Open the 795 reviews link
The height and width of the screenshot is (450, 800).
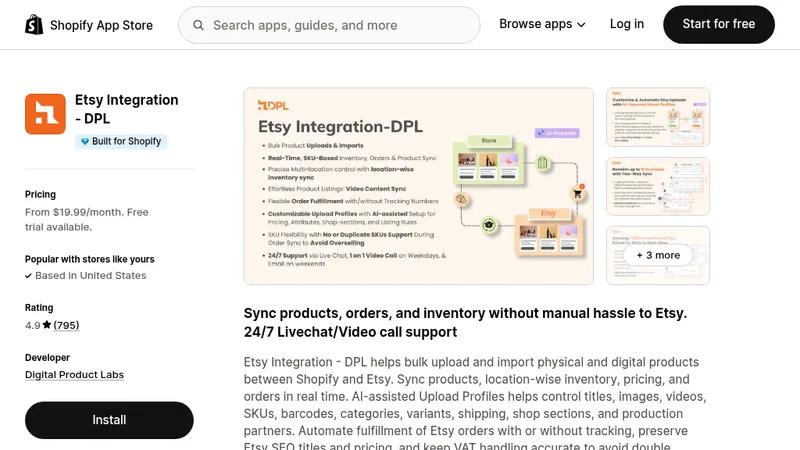(66, 325)
